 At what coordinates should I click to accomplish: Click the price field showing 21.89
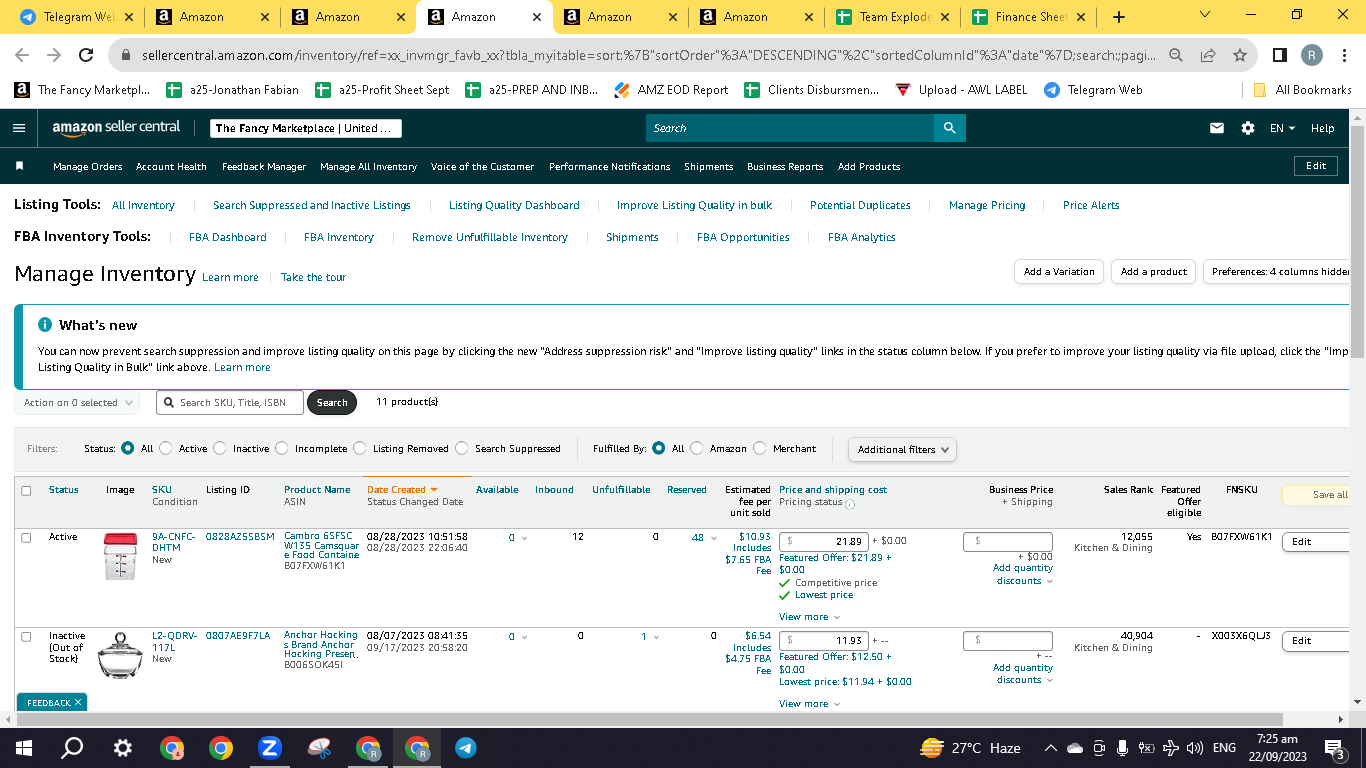click(823, 541)
